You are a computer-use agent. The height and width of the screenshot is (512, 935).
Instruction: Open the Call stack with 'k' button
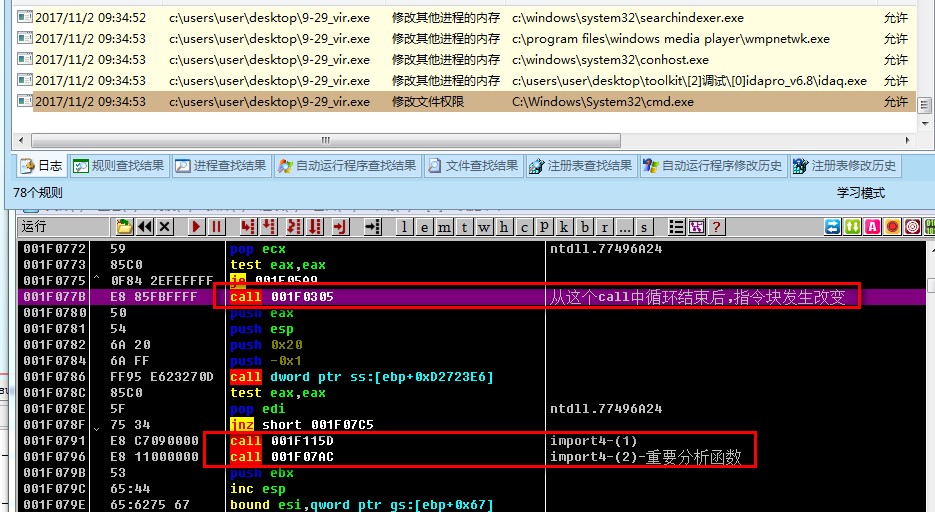pos(565,227)
